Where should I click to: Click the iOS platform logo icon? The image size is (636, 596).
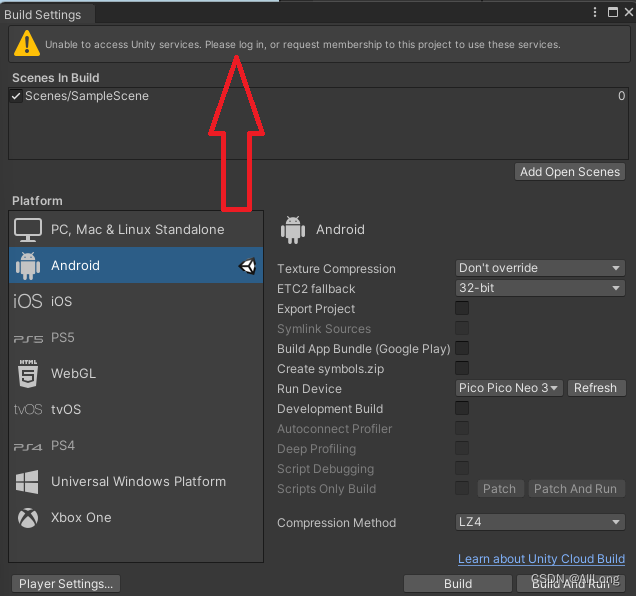click(x=28, y=301)
